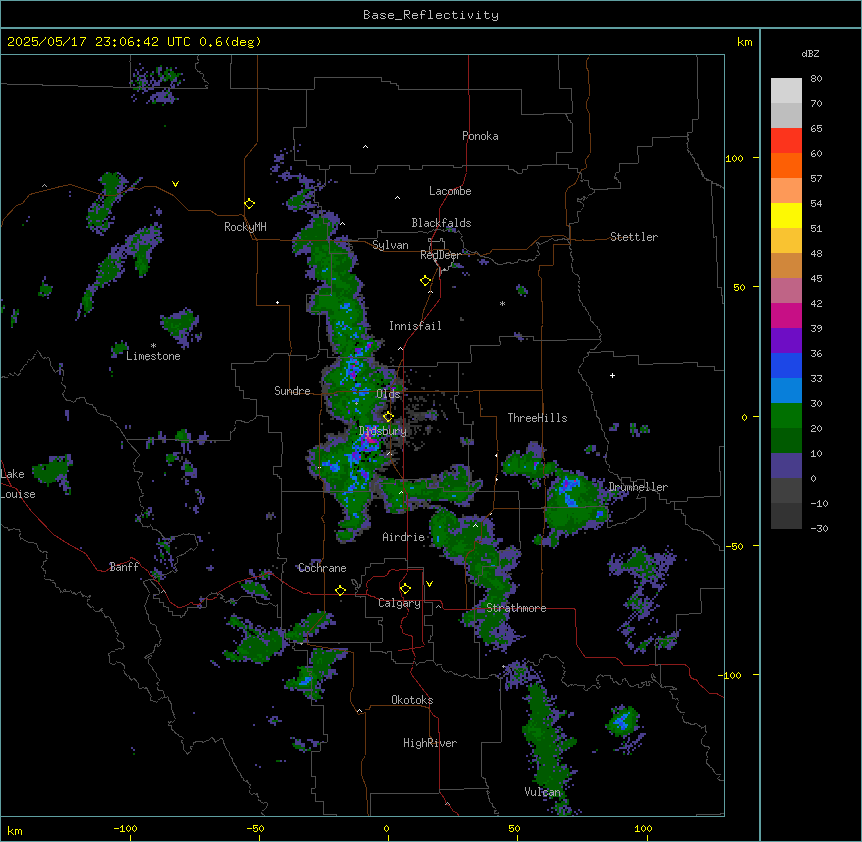Click the Banff label on map

point(124,567)
